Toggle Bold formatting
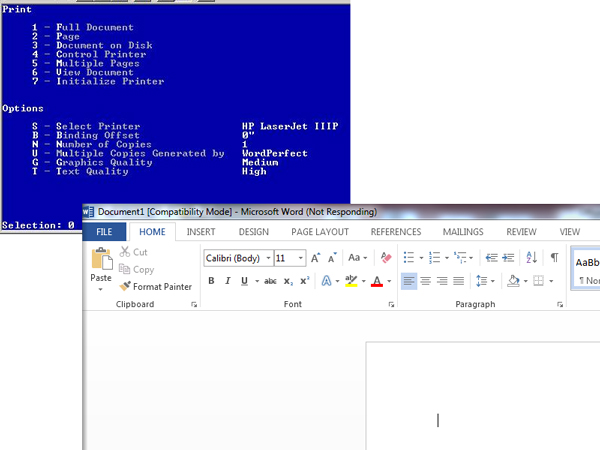The height and width of the screenshot is (450, 600). point(212,282)
